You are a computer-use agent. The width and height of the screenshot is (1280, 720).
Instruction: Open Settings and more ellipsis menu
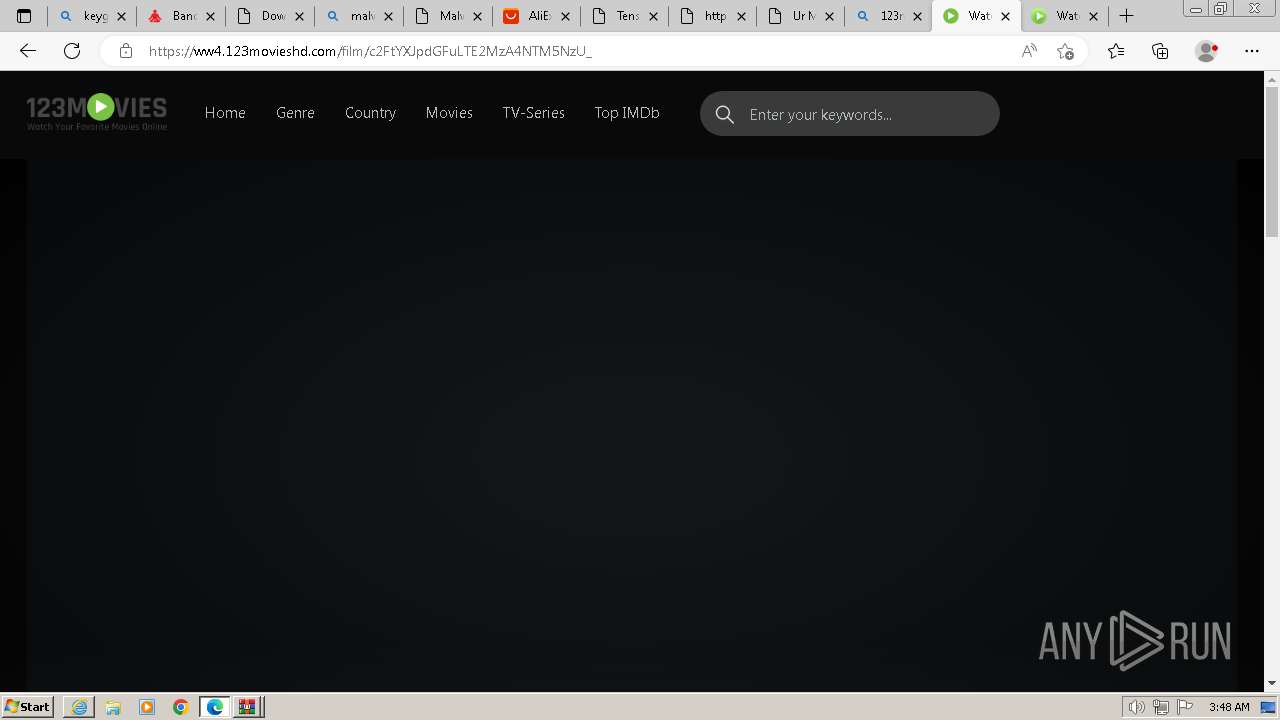1252,51
